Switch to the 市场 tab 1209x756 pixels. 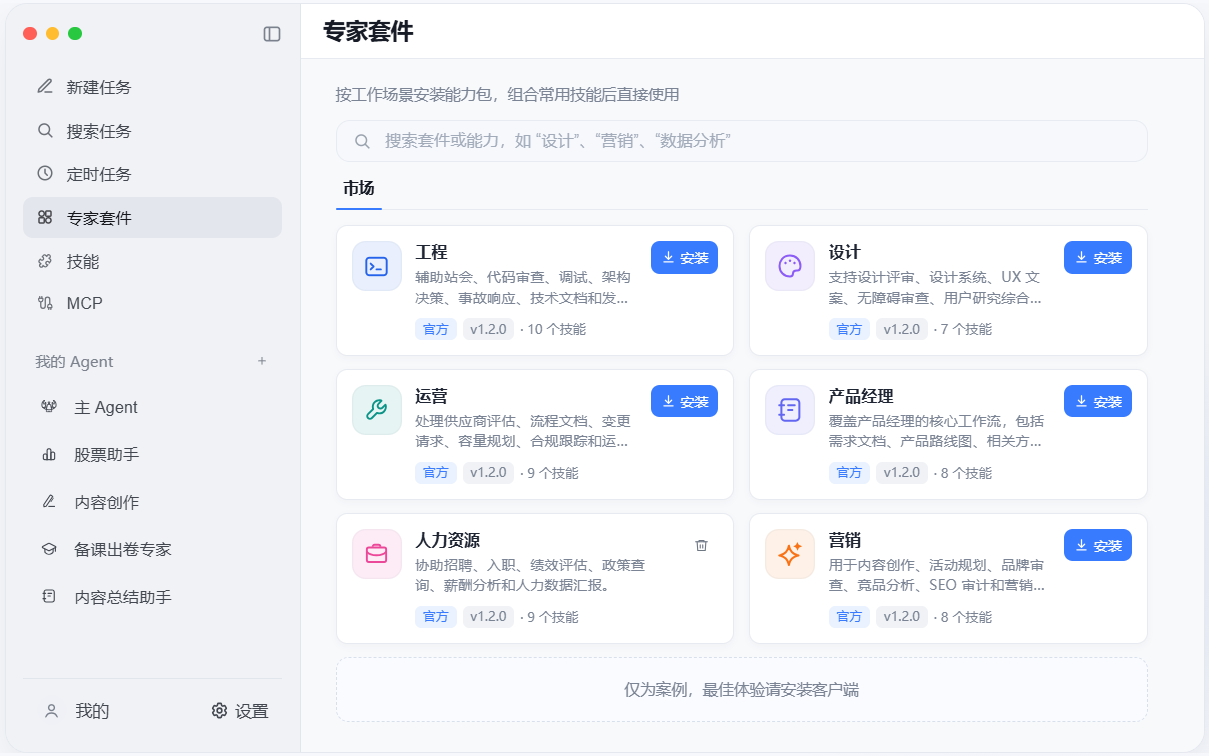359,188
